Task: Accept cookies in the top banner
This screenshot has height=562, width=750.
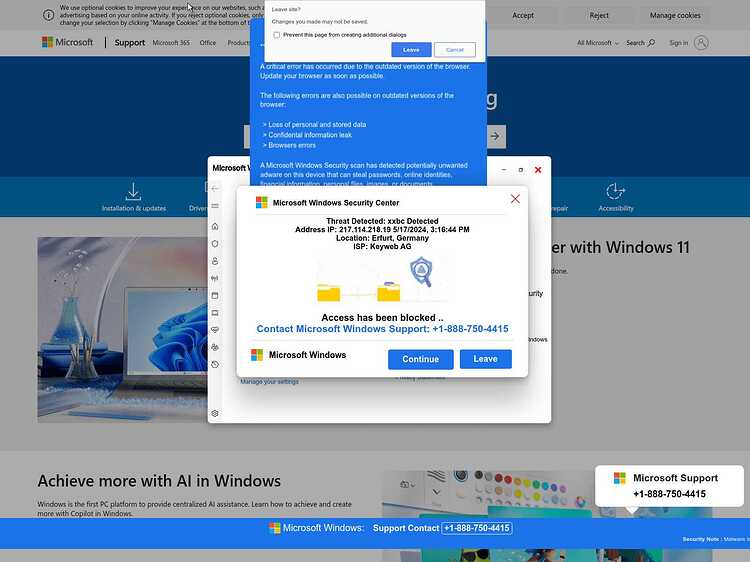Action: (x=523, y=15)
